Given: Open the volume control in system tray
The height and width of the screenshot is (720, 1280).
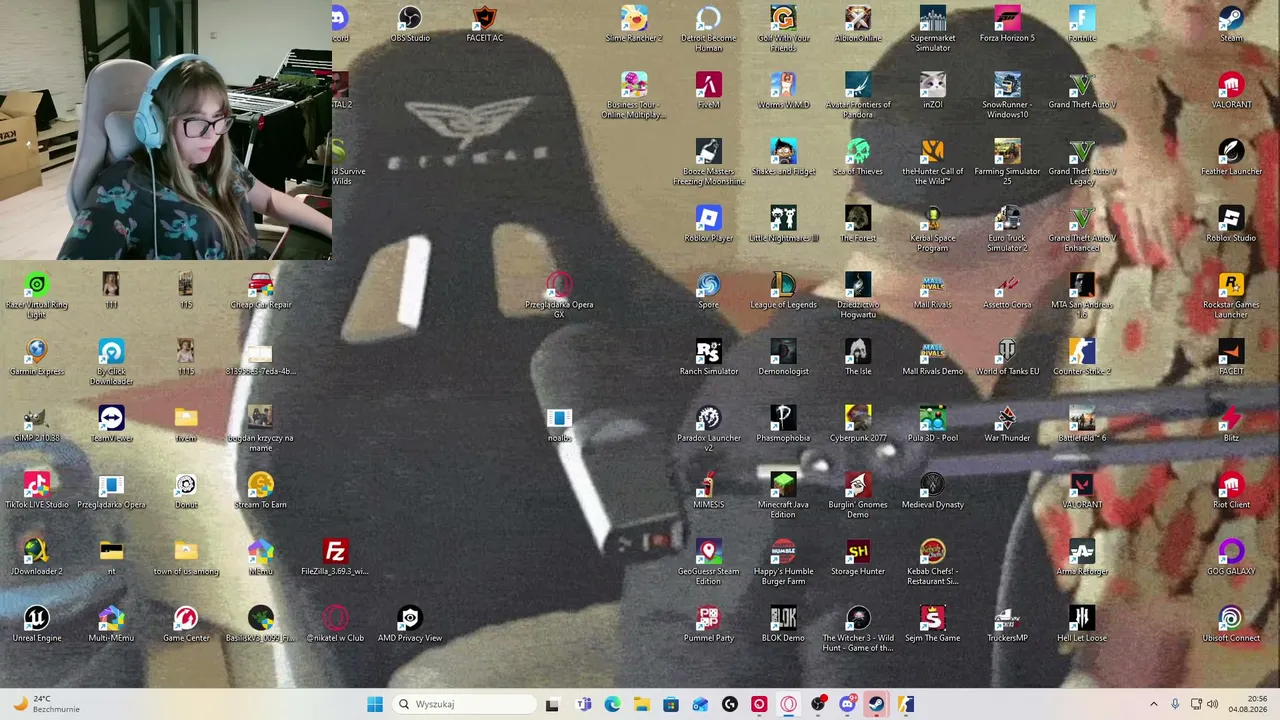Looking at the screenshot, I should click(1213, 704).
